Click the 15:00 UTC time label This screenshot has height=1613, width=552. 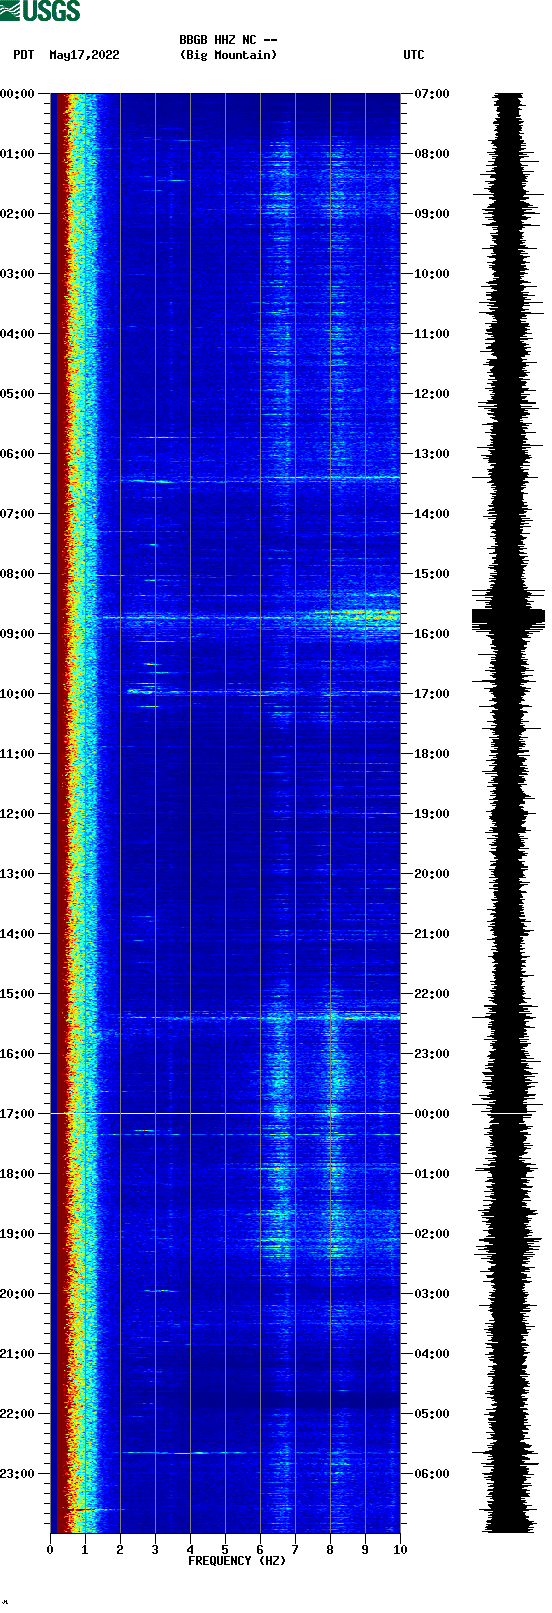click(432, 574)
